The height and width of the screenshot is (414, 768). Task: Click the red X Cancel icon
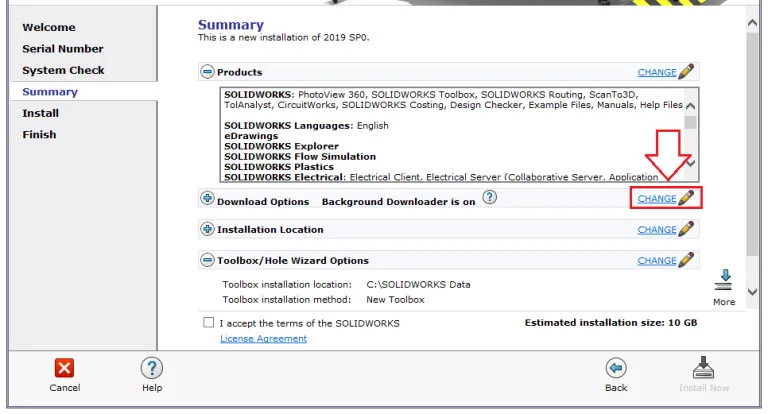[x=64, y=368]
